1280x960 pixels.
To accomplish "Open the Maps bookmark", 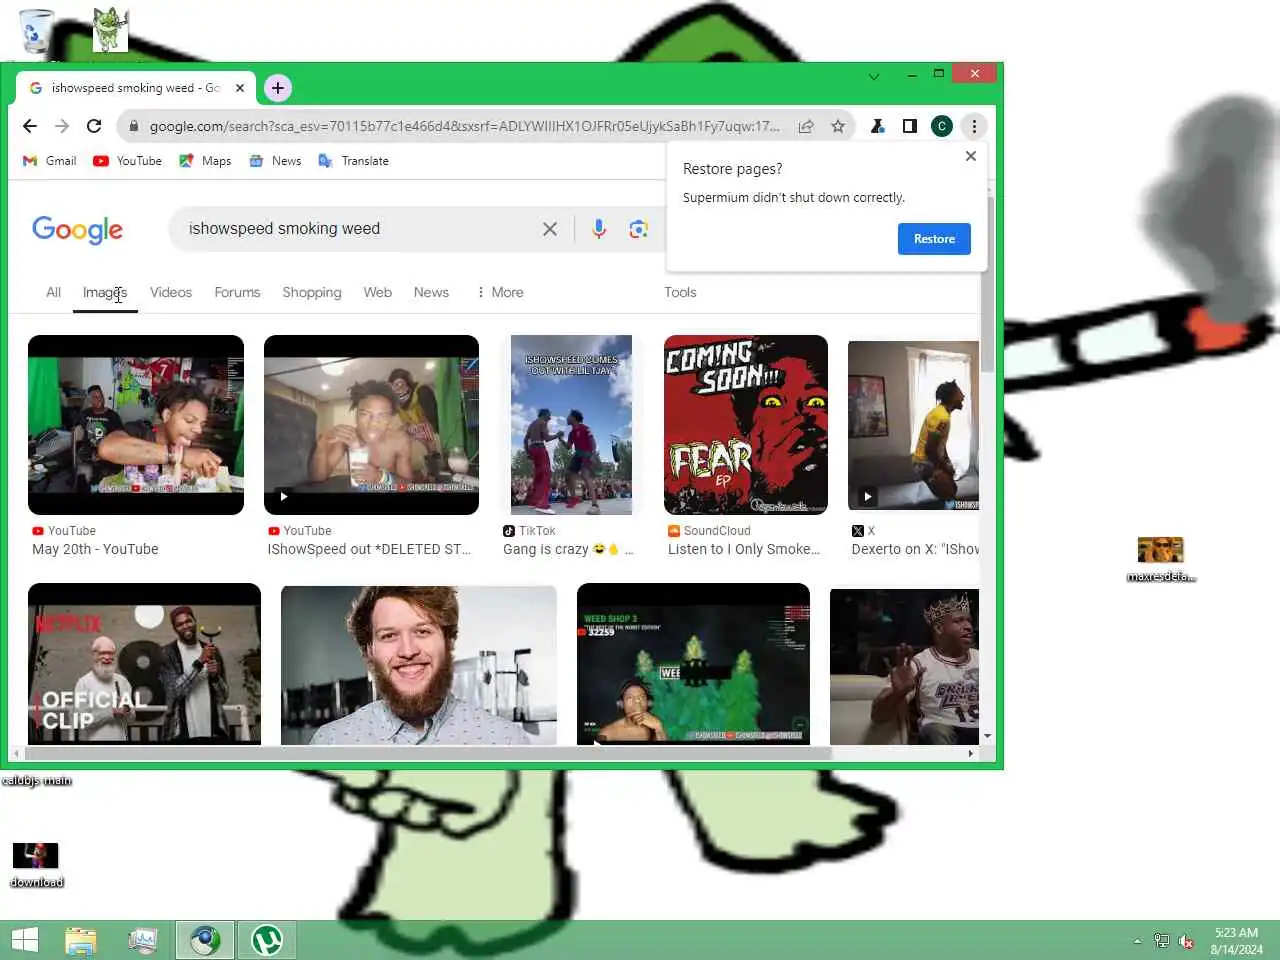I will [205, 161].
